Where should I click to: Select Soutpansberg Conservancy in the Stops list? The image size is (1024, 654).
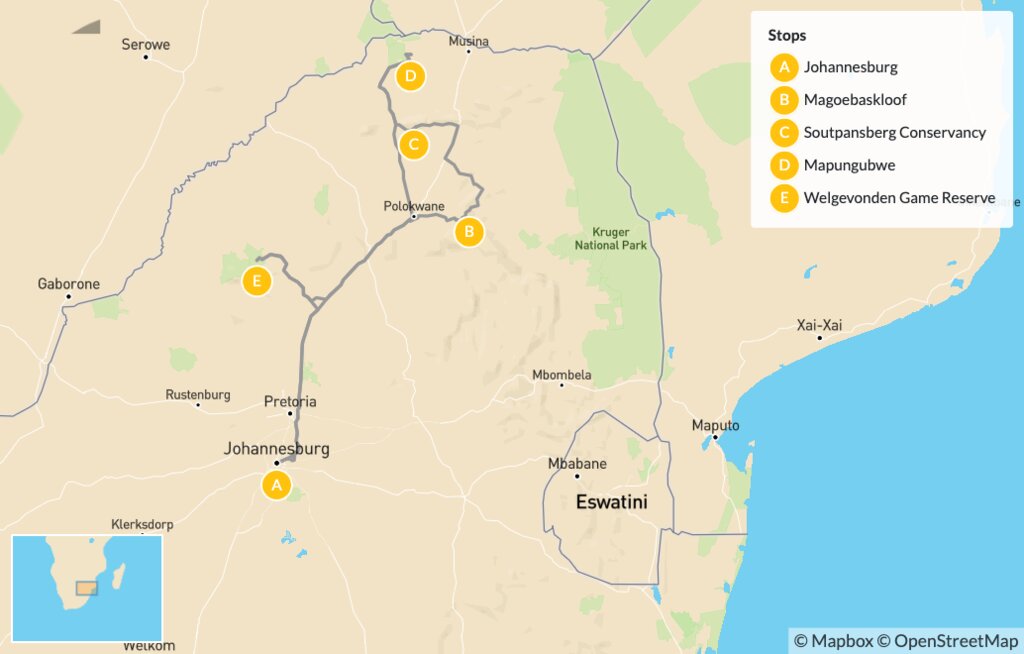click(x=894, y=133)
